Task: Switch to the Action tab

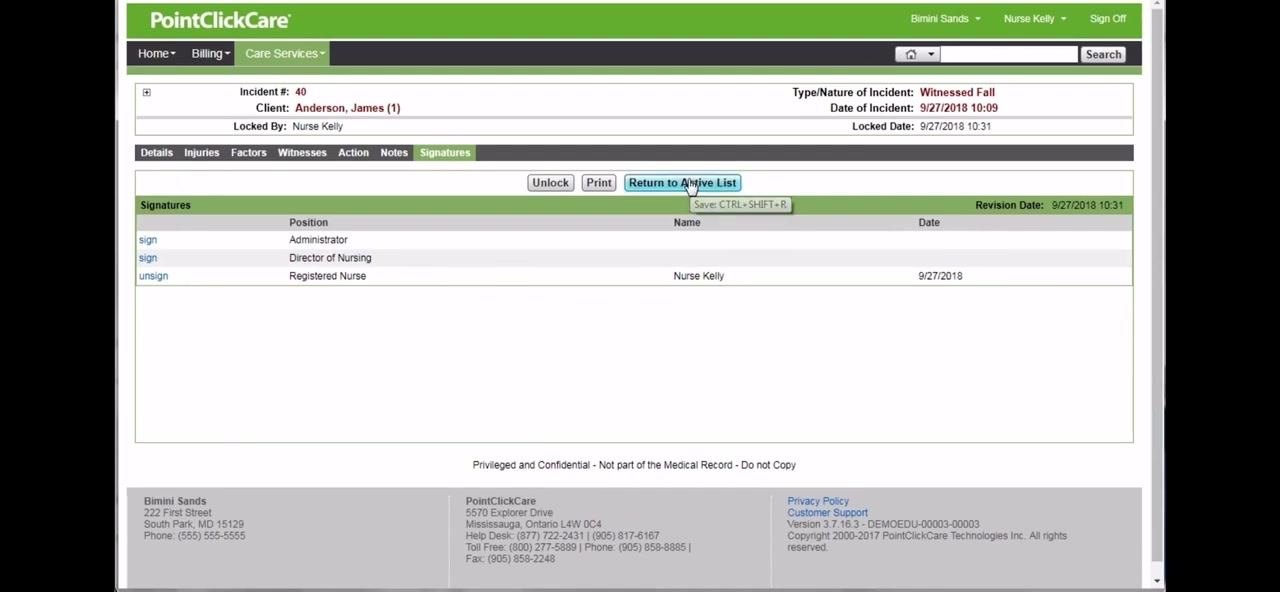Action: (353, 153)
